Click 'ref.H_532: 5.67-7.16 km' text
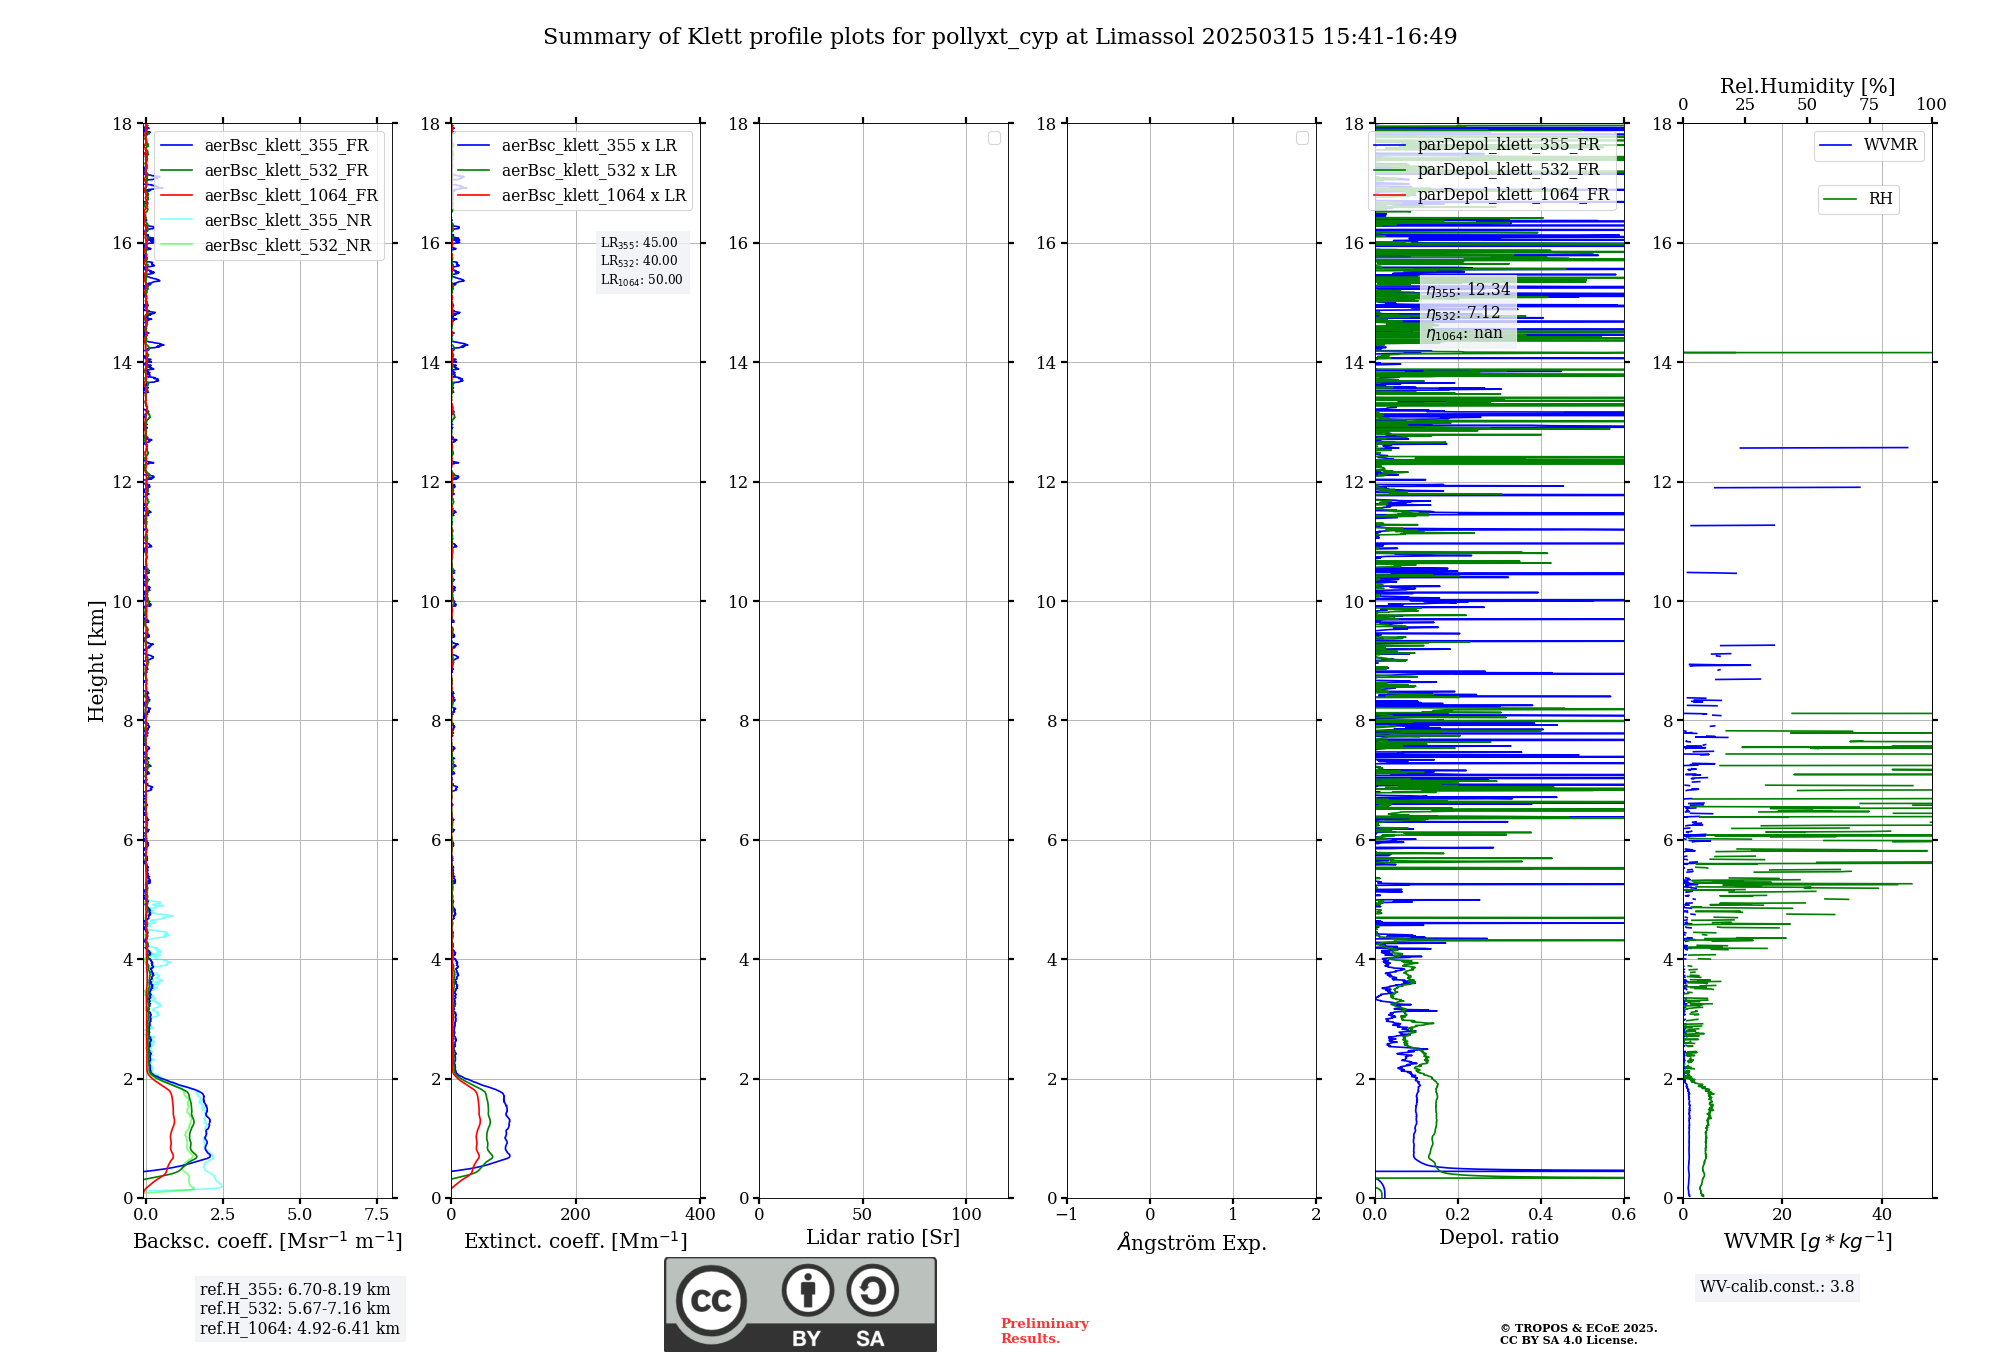2000x1360 pixels. (295, 1309)
